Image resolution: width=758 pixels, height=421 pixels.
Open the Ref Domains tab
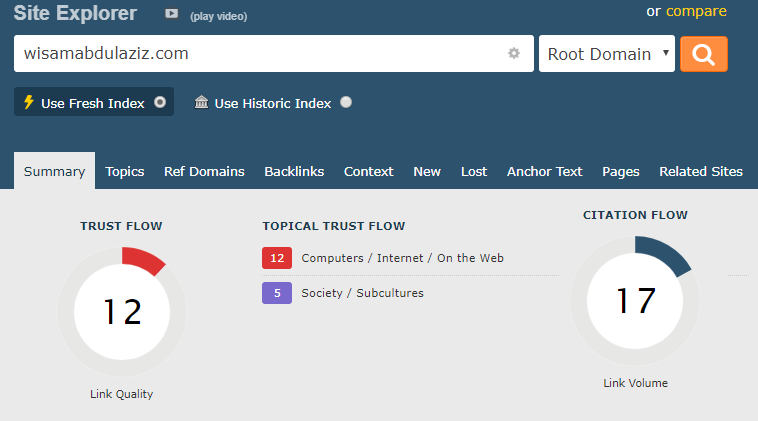click(204, 172)
